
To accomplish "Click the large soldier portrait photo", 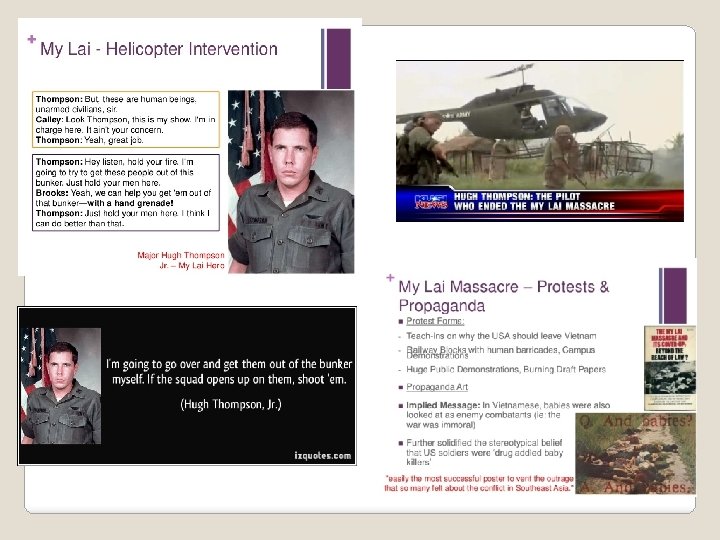I will click(x=291, y=182).
